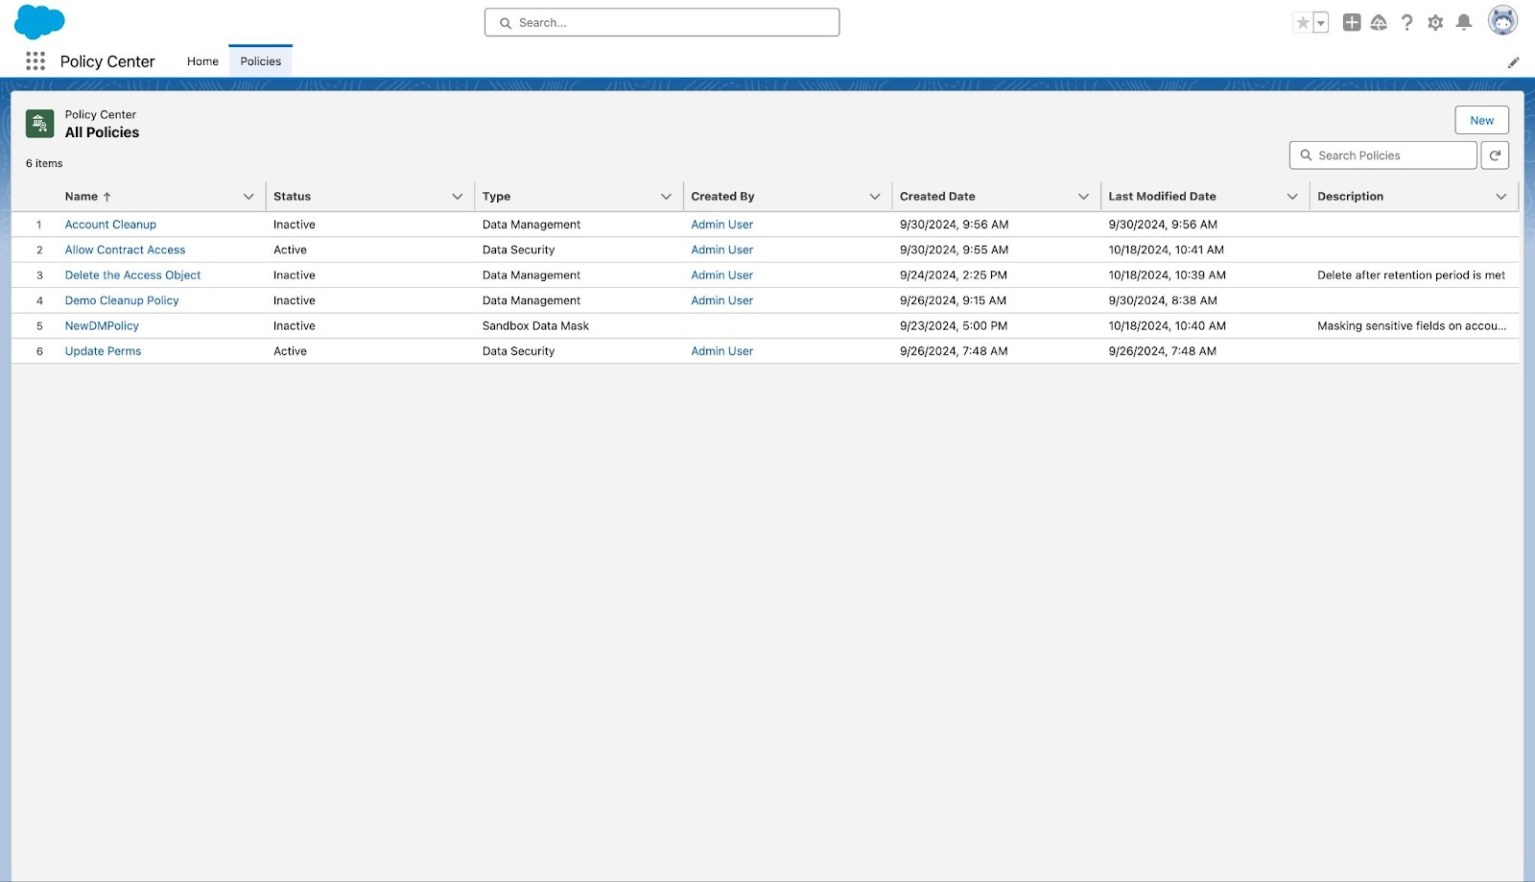Click the Salesforce cloud logo
The height and width of the screenshot is (882, 1535).
tap(39, 22)
